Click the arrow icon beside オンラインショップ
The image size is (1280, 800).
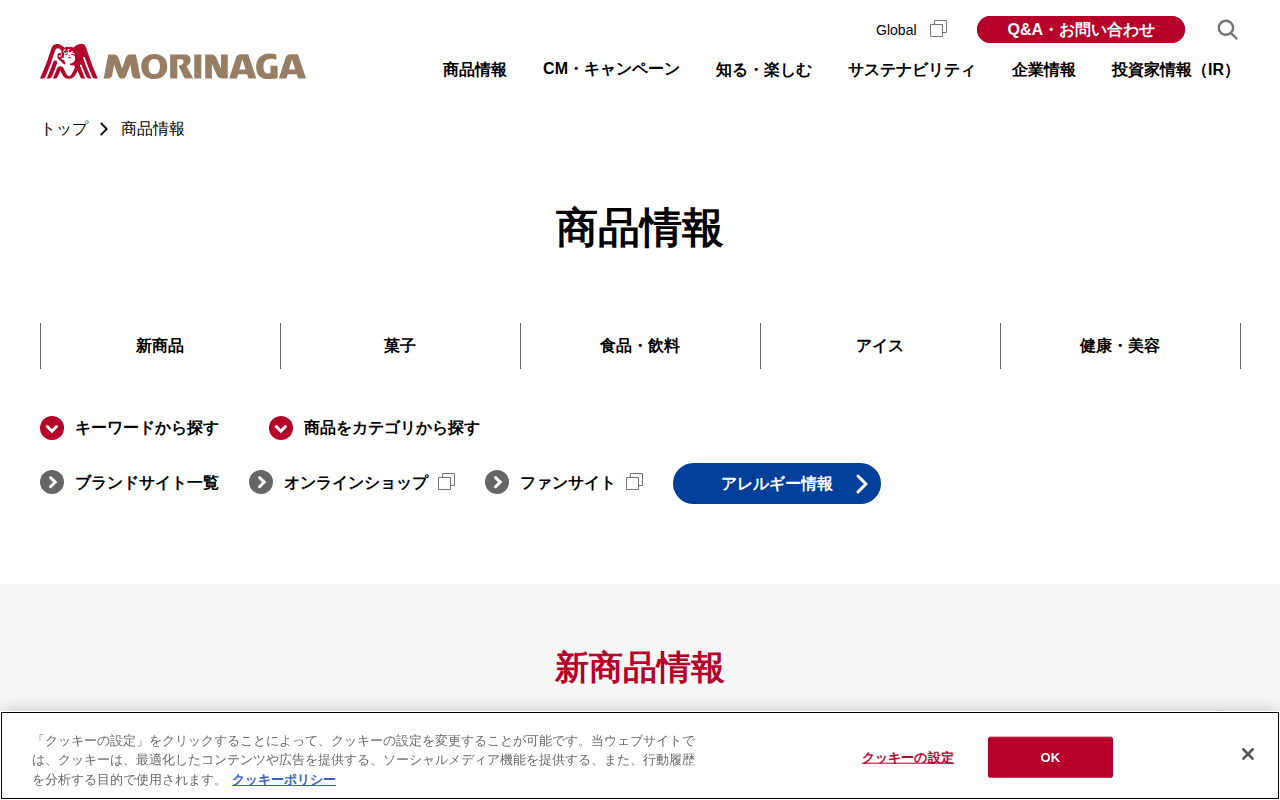[x=261, y=482]
